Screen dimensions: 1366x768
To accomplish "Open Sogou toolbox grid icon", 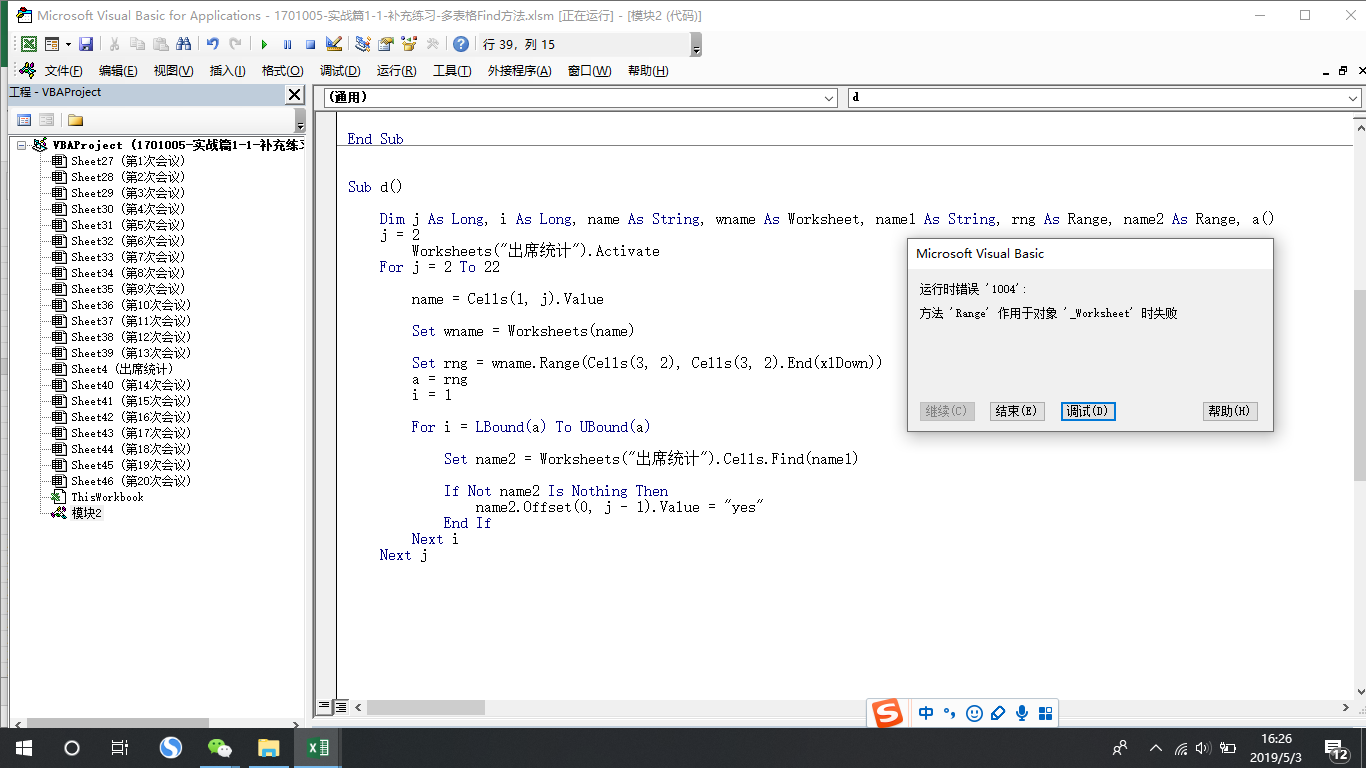I will pos(1046,713).
